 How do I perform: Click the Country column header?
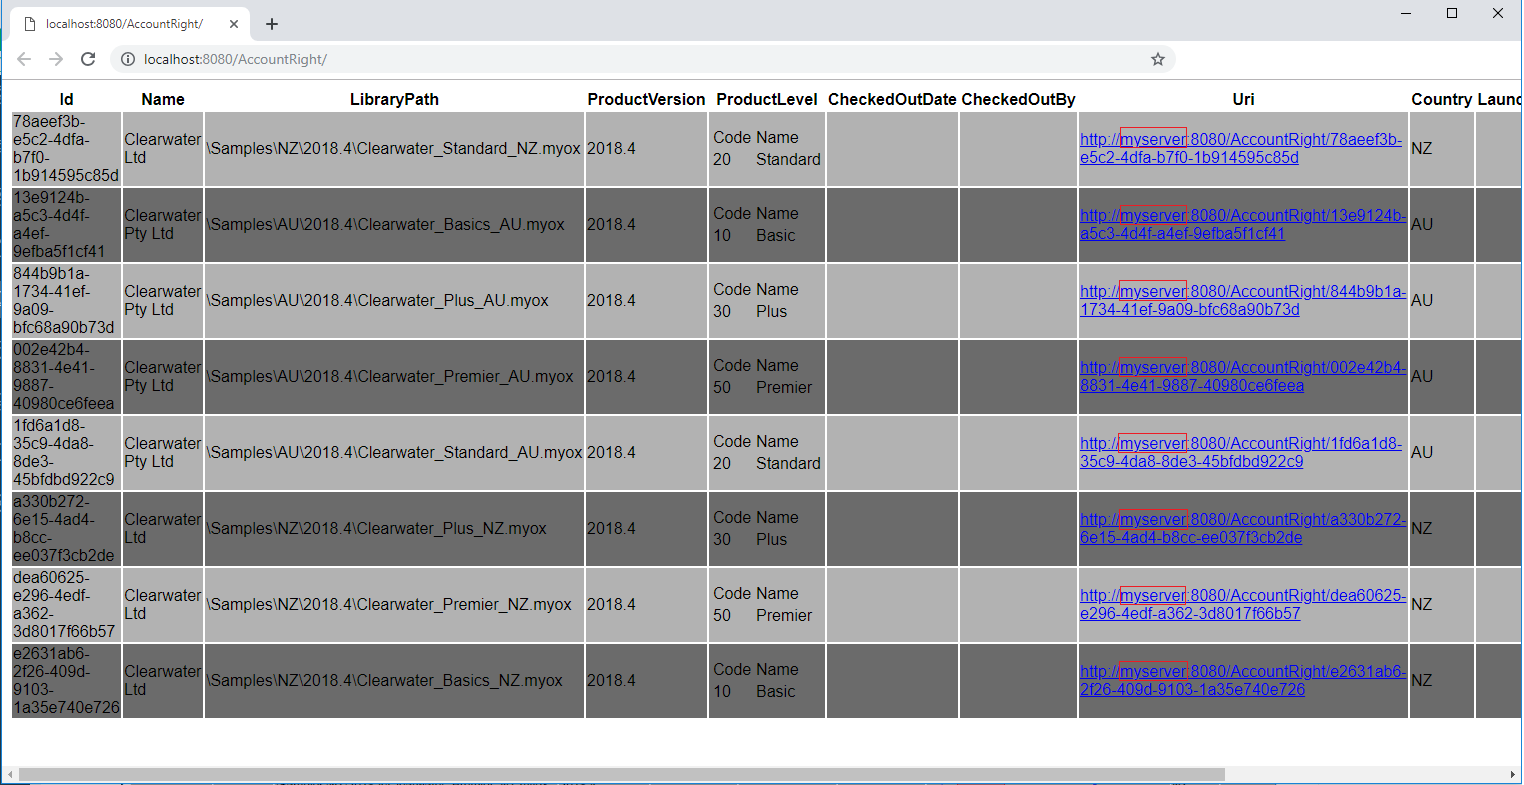pos(1441,99)
